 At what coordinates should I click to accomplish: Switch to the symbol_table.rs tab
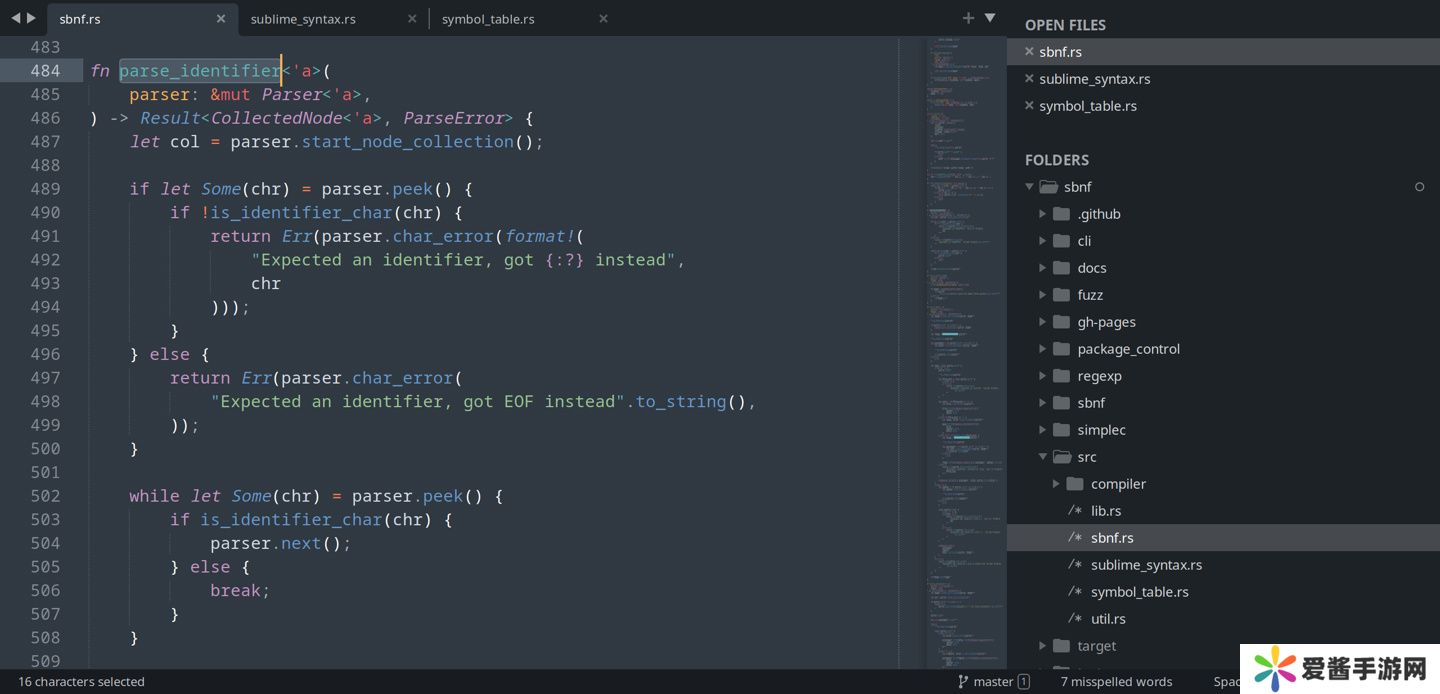[488, 19]
